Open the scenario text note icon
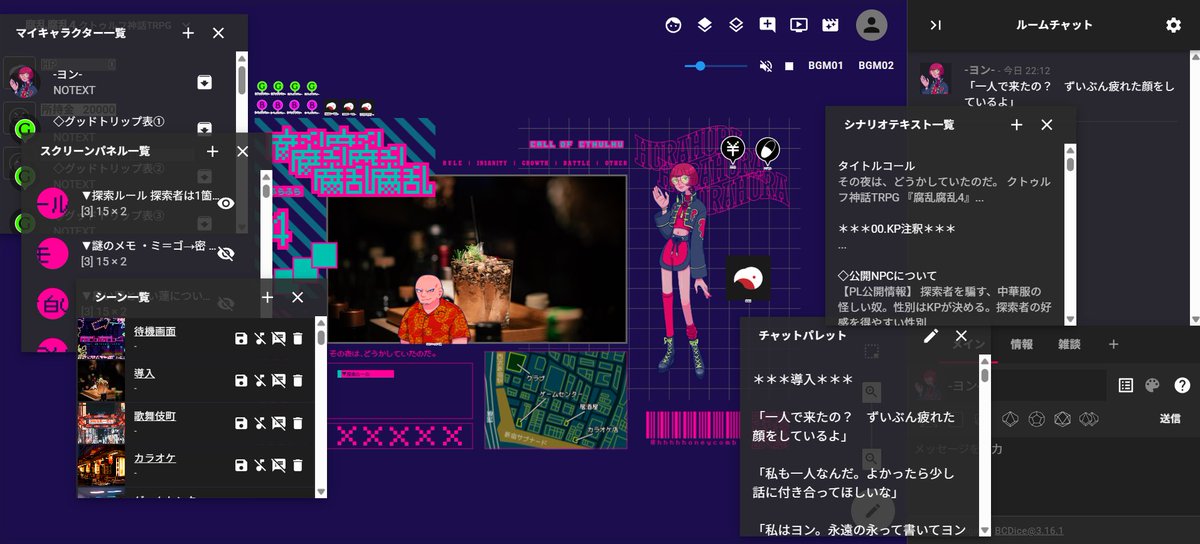 point(767,25)
